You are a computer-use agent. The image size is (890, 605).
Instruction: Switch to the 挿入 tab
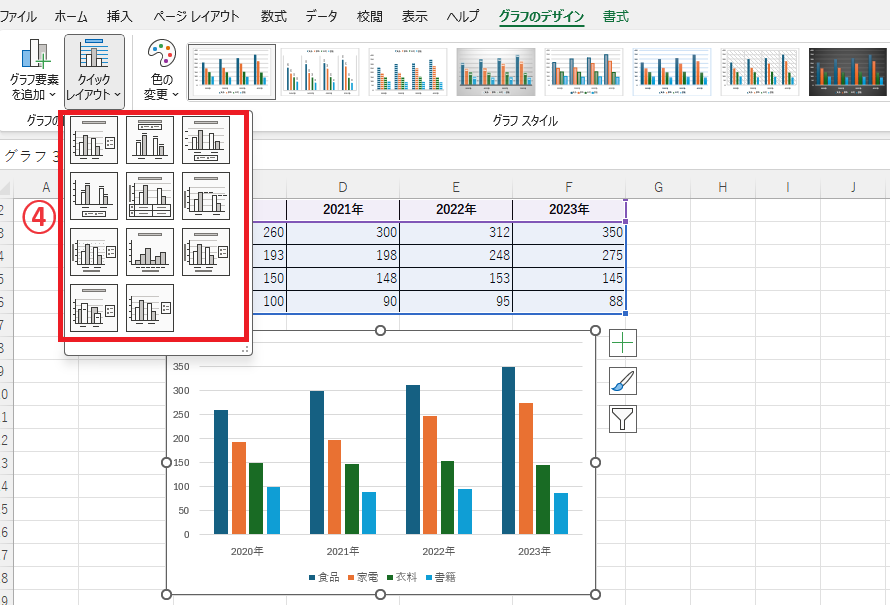(x=120, y=16)
